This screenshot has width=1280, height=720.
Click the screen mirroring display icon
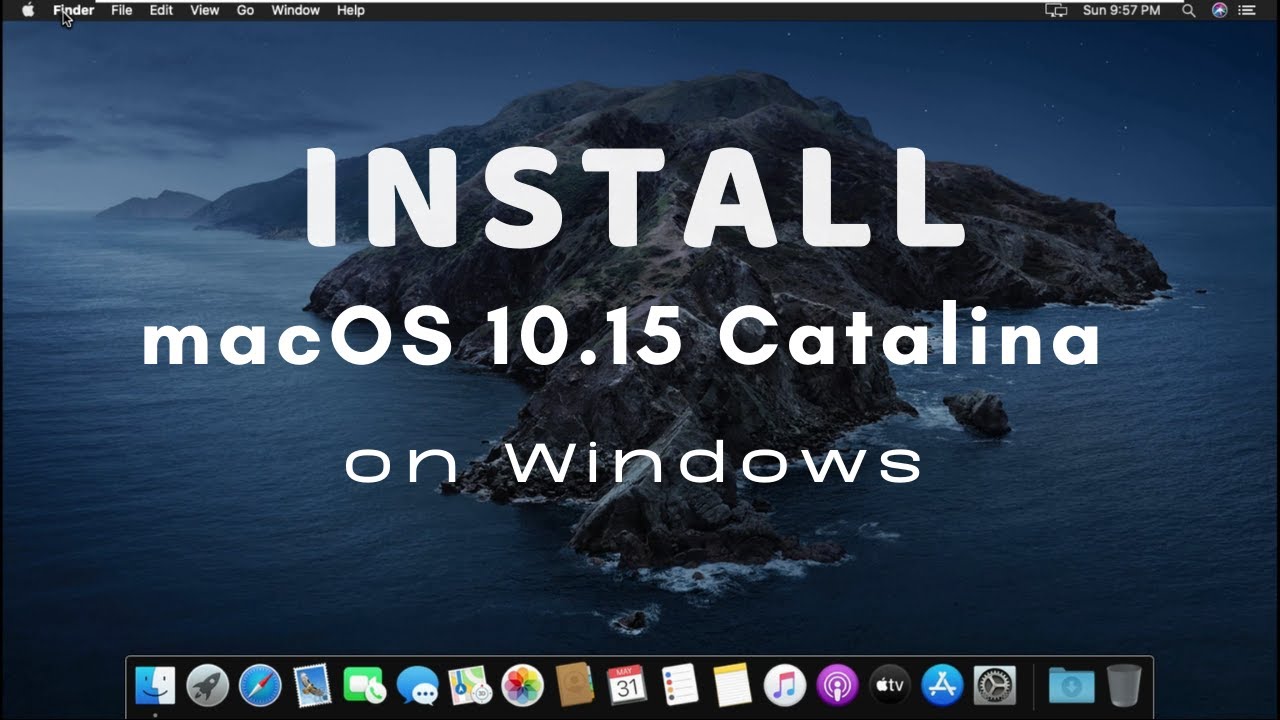(1056, 10)
